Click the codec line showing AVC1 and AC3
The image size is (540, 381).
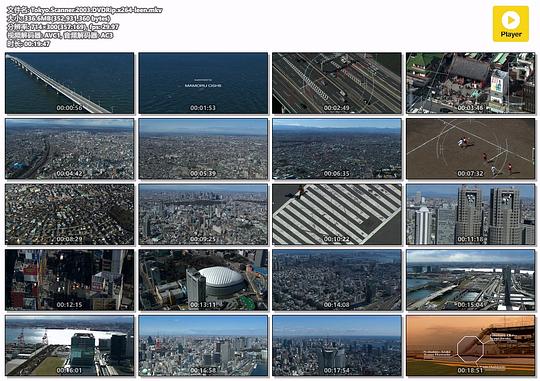60,35
